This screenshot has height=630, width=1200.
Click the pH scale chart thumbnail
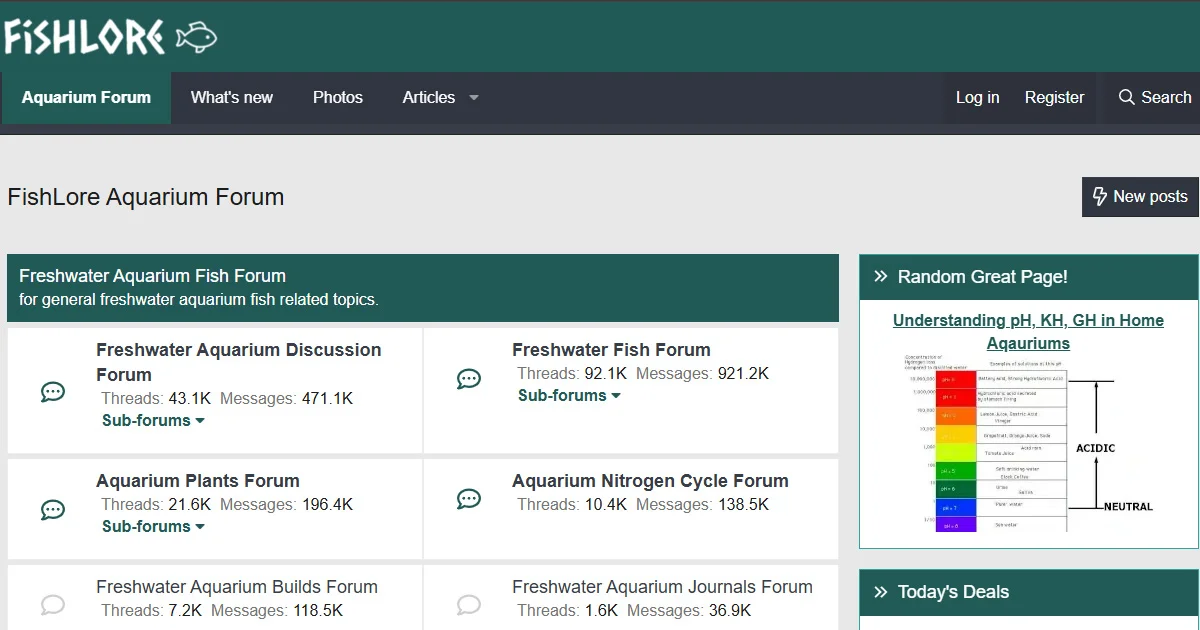click(1028, 443)
